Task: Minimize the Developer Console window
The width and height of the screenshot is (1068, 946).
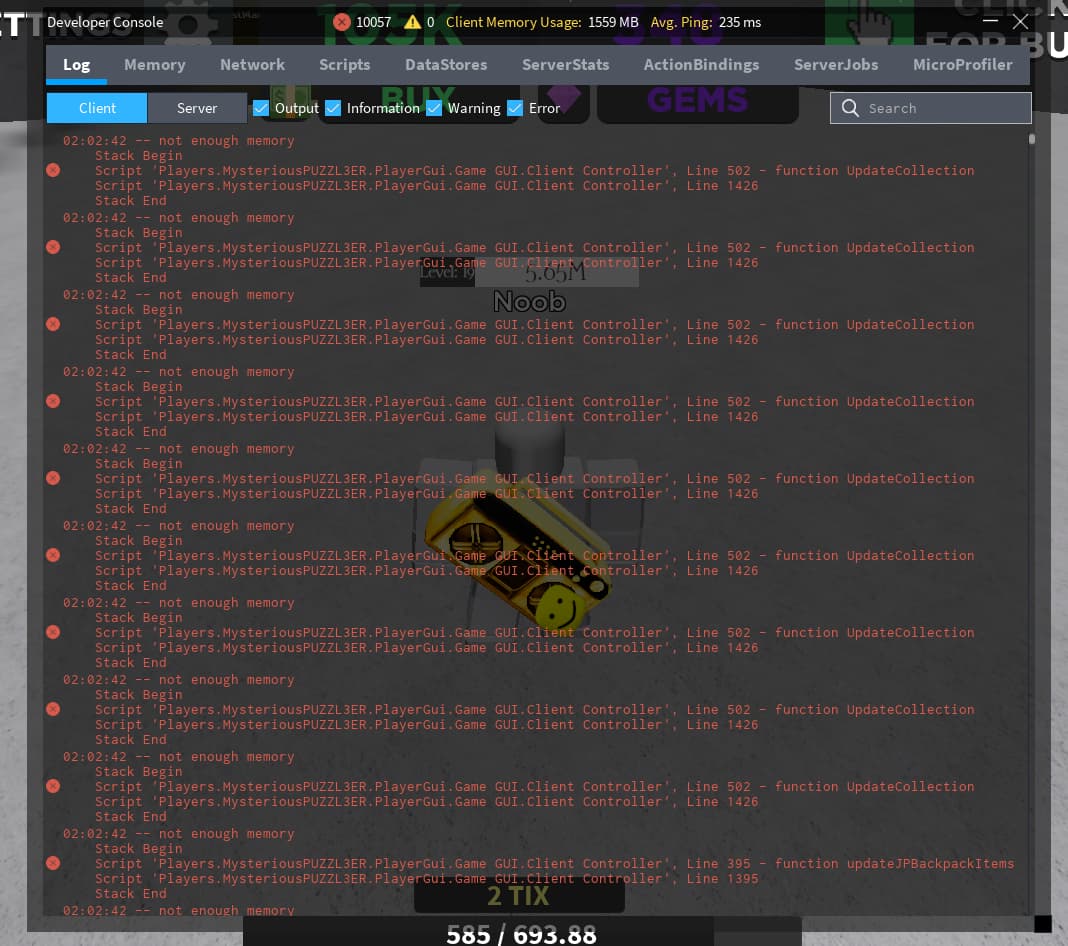Action: [990, 21]
